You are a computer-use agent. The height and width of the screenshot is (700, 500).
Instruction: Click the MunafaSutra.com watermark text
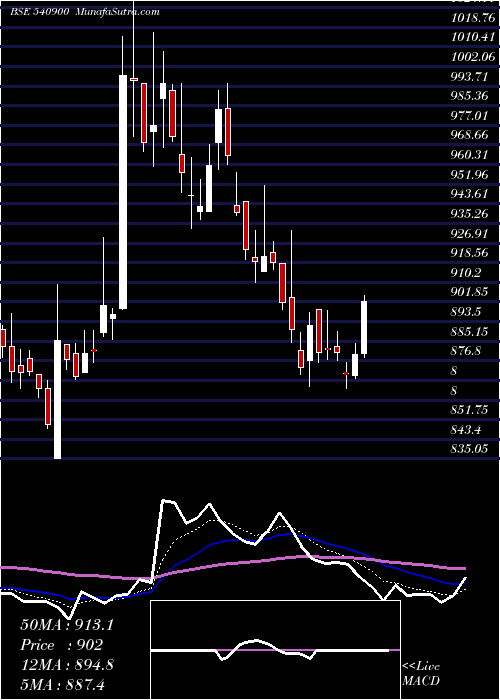pos(117,12)
